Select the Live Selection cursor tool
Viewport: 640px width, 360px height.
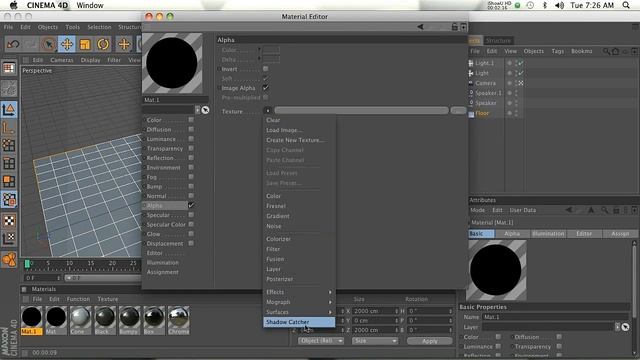click(x=49, y=44)
